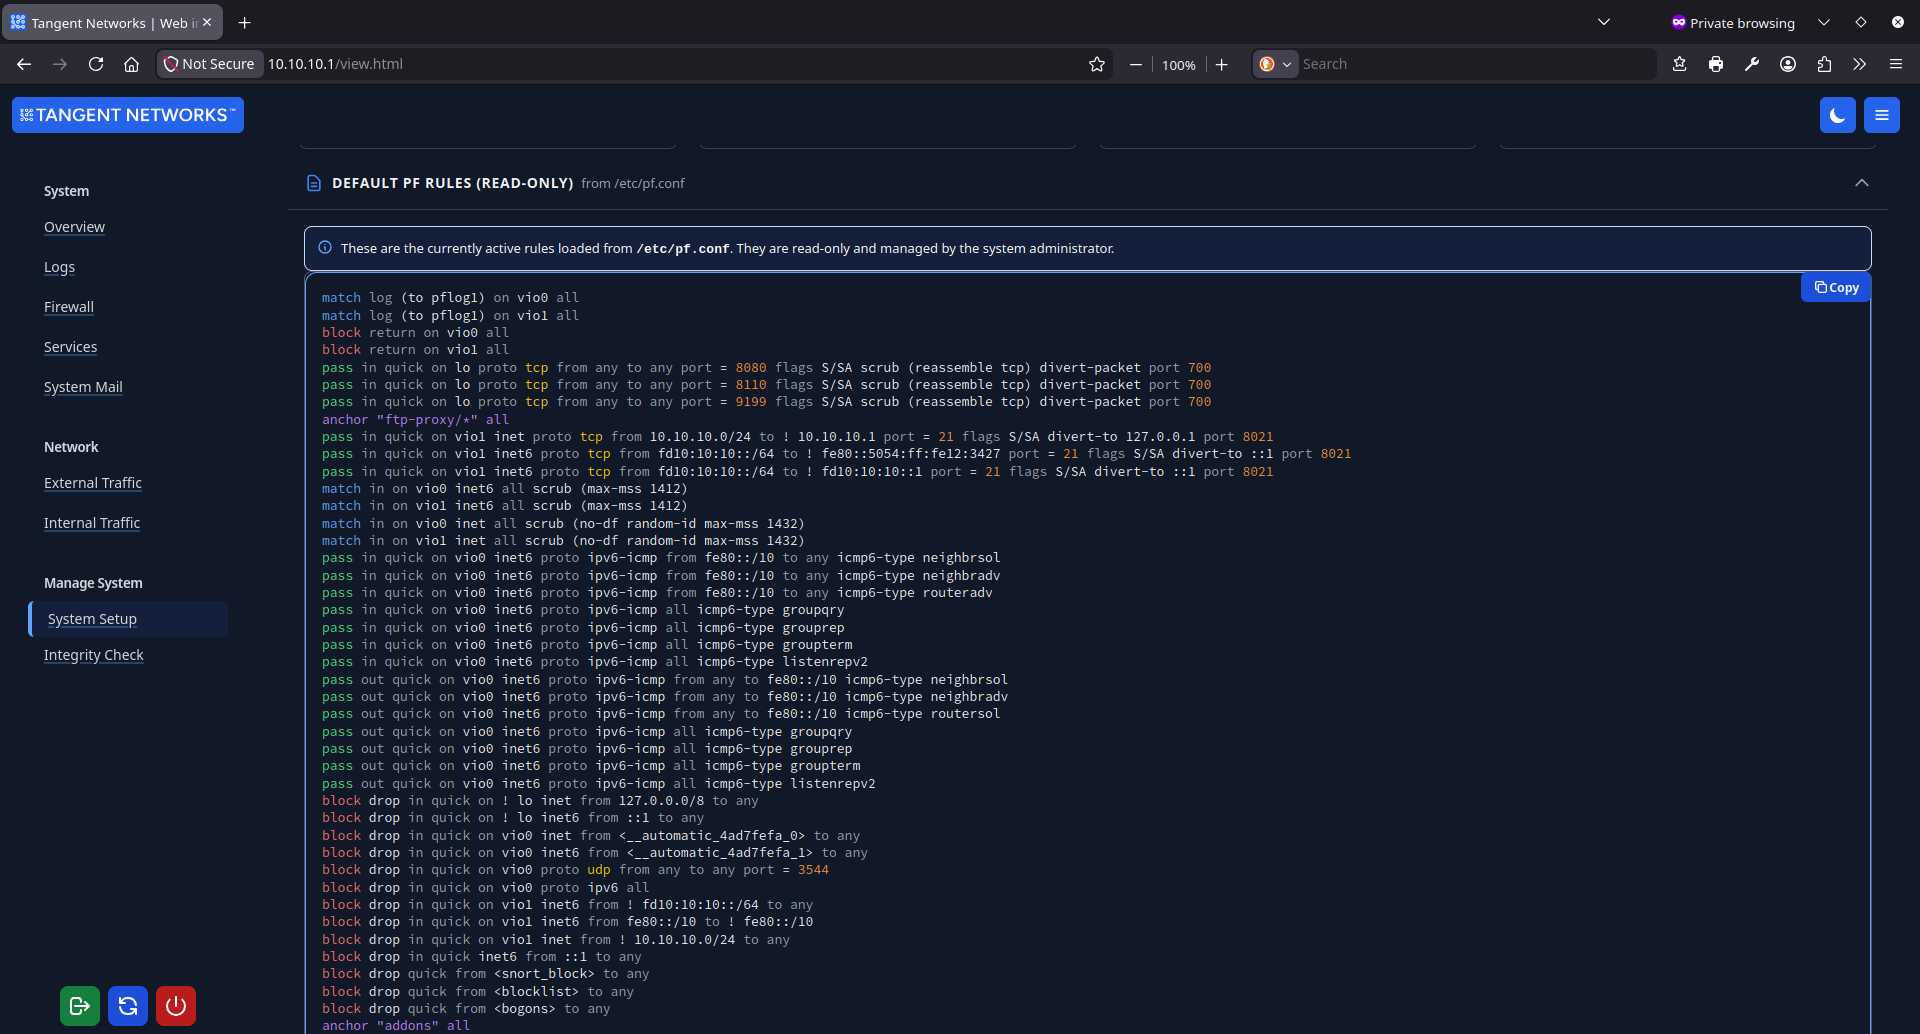Toggle dark mode with the moon icon

(1837, 114)
